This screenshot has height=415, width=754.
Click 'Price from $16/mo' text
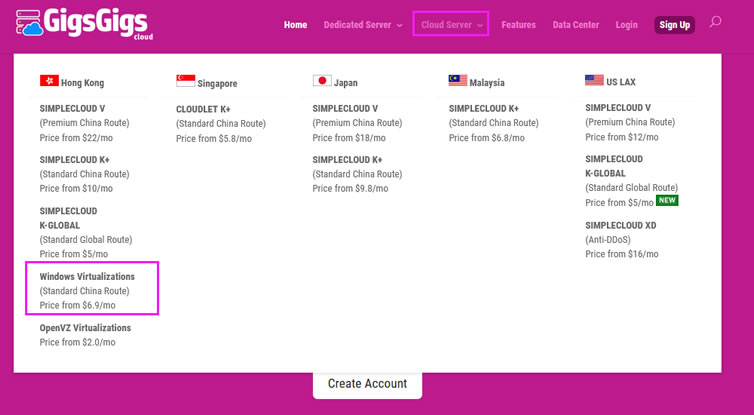tap(622, 254)
